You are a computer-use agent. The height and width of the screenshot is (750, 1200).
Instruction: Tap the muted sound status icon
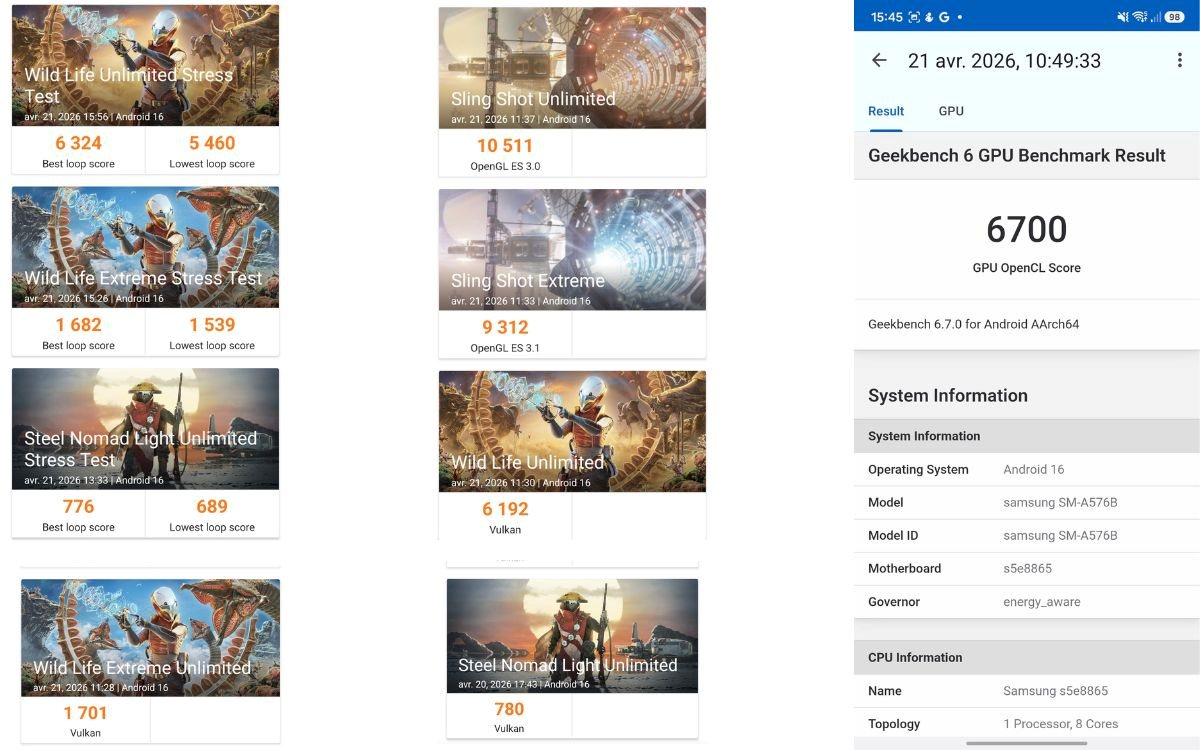(x=1122, y=17)
